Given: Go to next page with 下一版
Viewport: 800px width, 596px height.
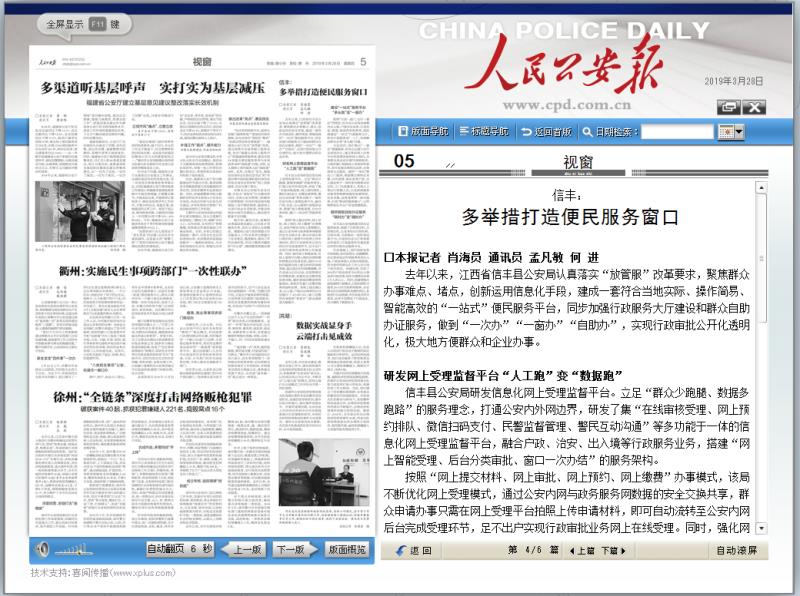Looking at the screenshot, I should pos(292,549).
